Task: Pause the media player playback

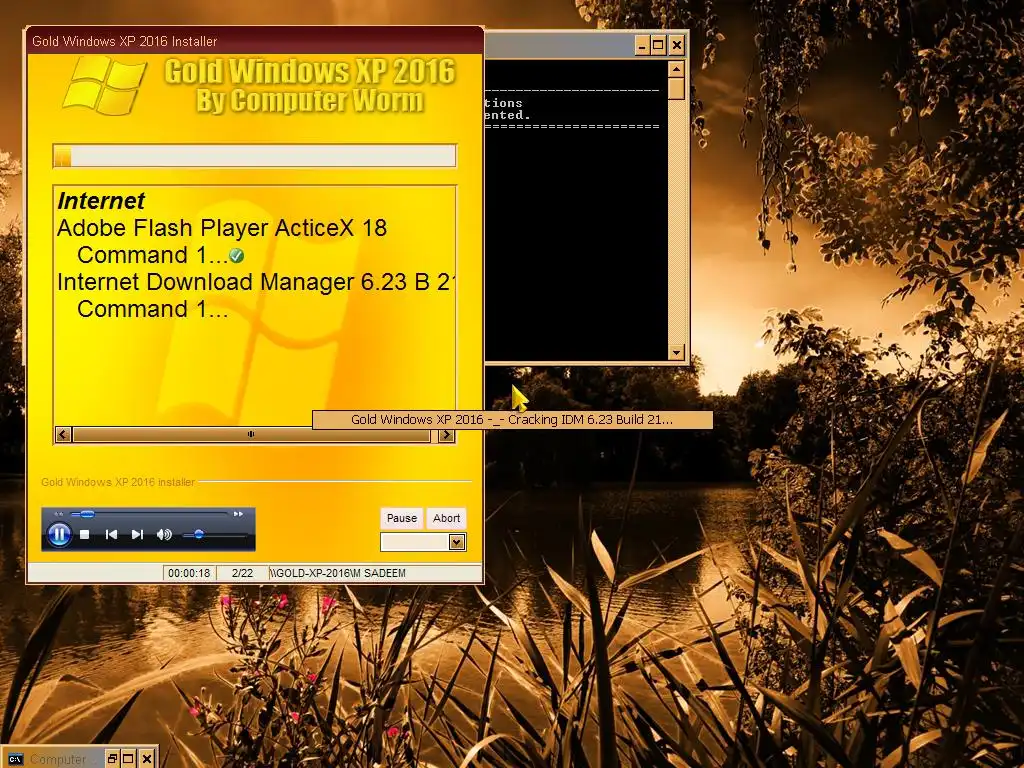Action: coord(59,535)
